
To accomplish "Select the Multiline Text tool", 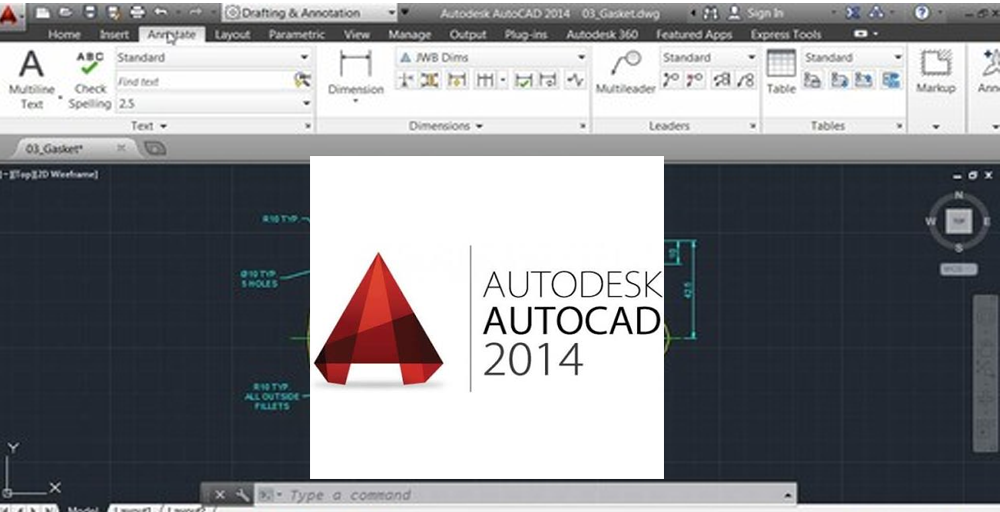I will tap(31, 80).
